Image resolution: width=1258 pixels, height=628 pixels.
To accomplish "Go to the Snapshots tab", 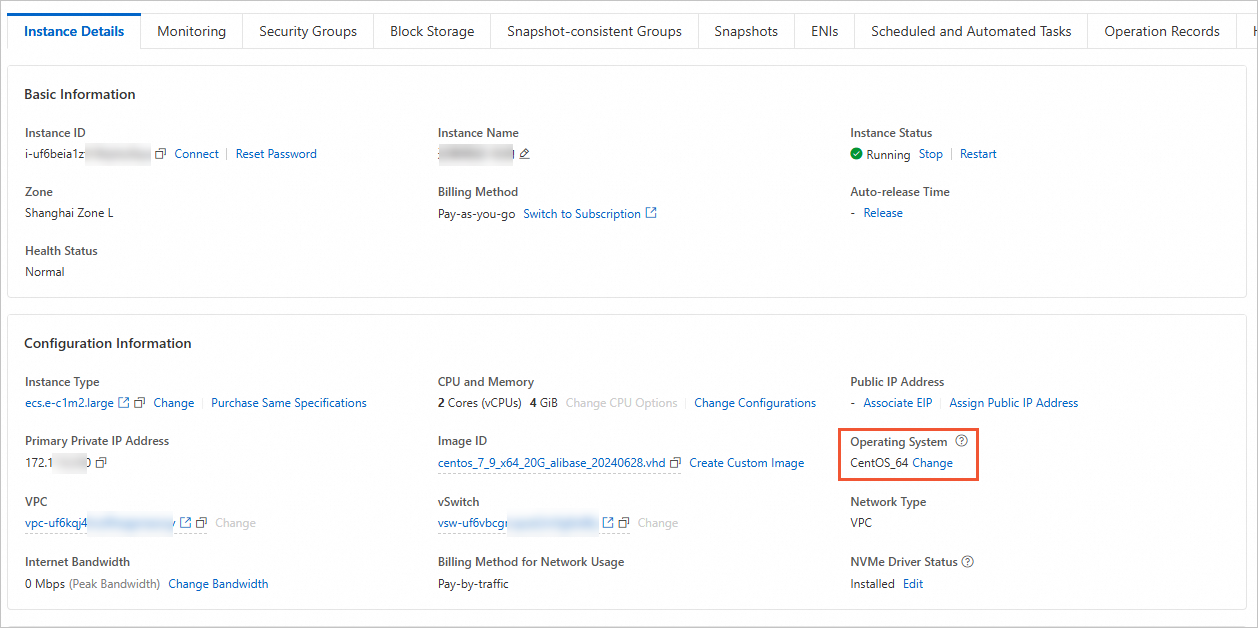I will 746,31.
